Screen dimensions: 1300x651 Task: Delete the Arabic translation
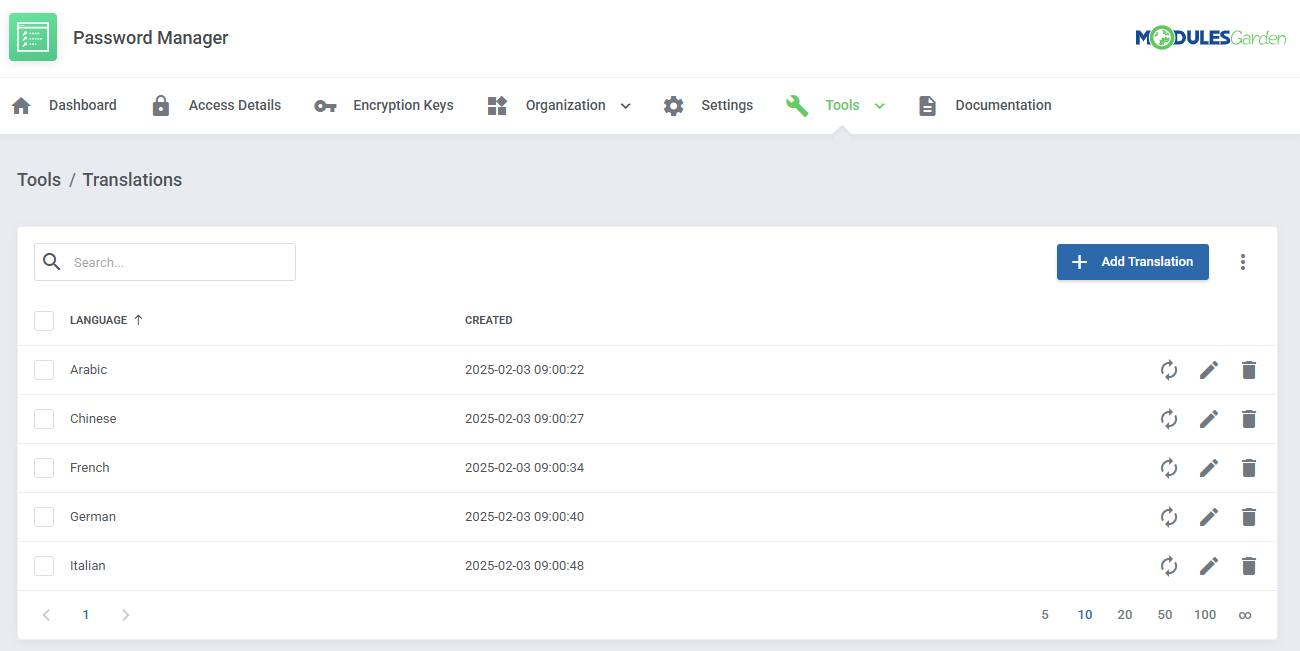pyautogui.click(x=1248, y=370)
